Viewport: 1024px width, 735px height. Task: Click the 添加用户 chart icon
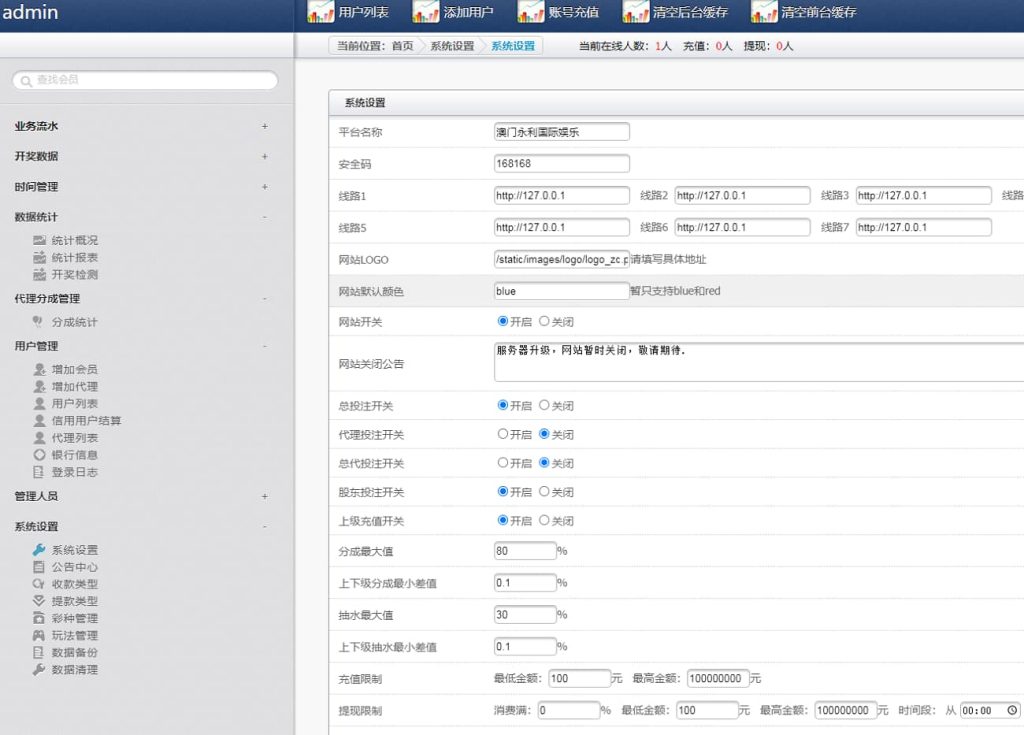(x=425, y=12)
